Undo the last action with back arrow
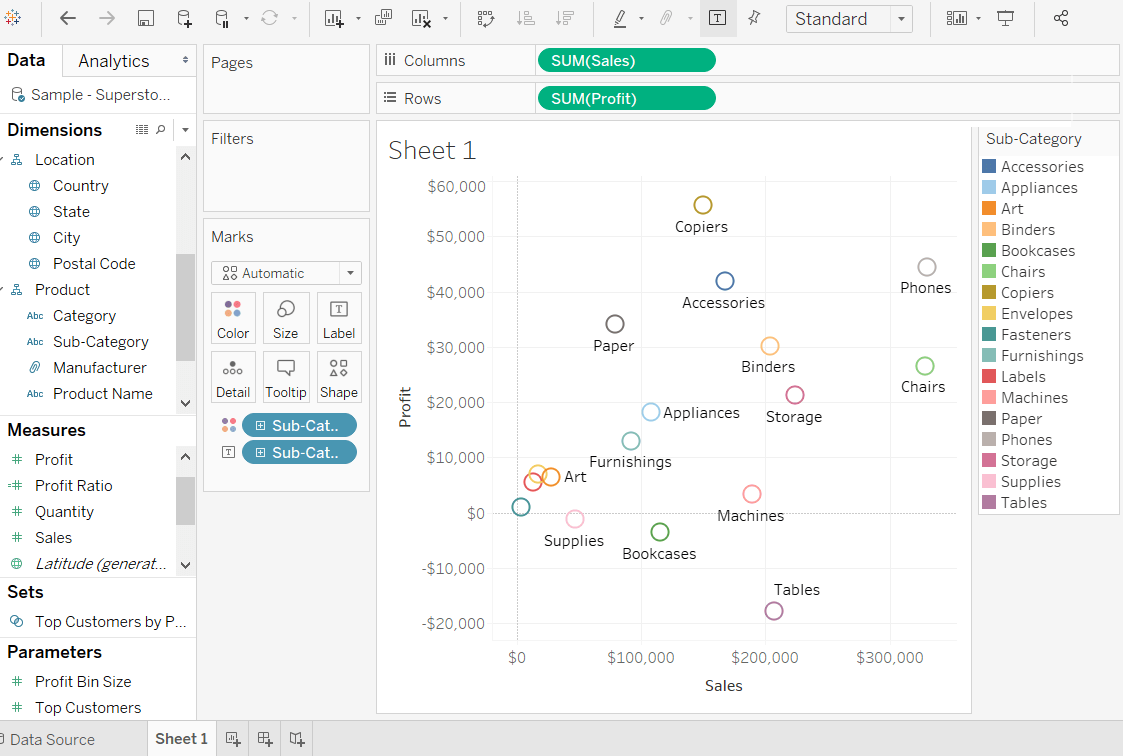 [x=67, y=19]
